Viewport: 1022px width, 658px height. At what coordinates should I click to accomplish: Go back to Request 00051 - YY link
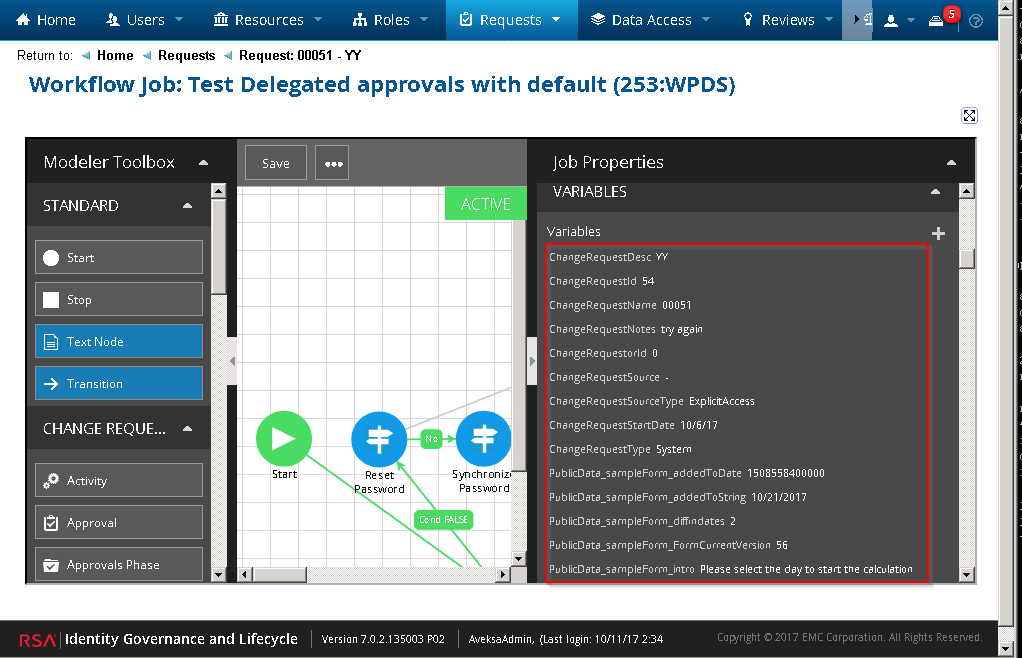click(300, 56)
